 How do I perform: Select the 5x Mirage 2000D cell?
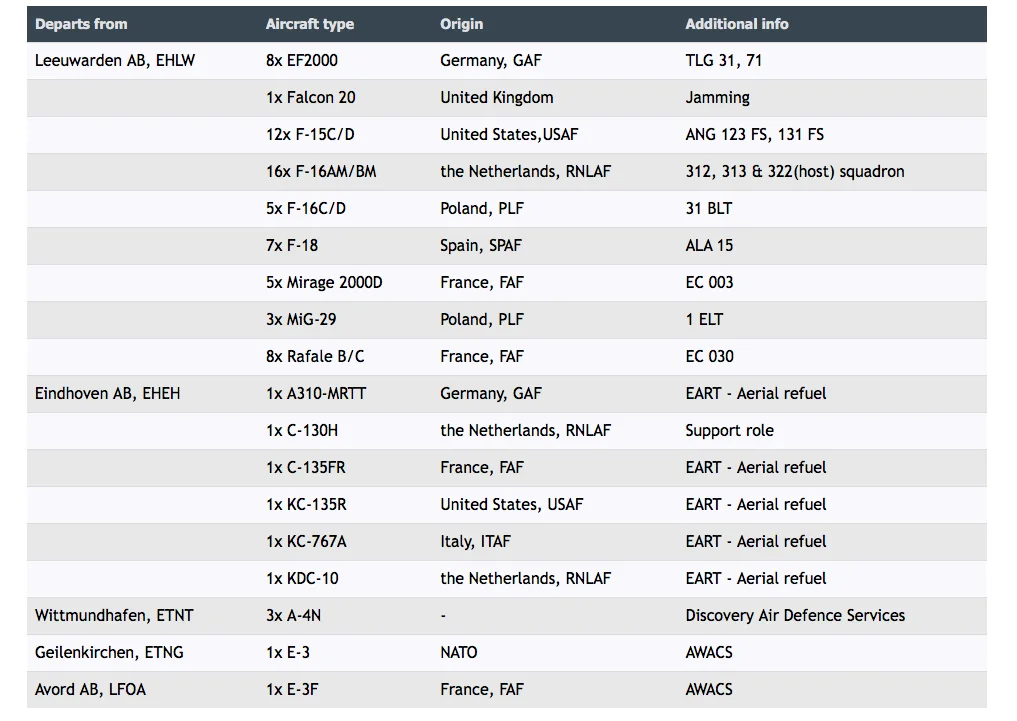point(324,283)
